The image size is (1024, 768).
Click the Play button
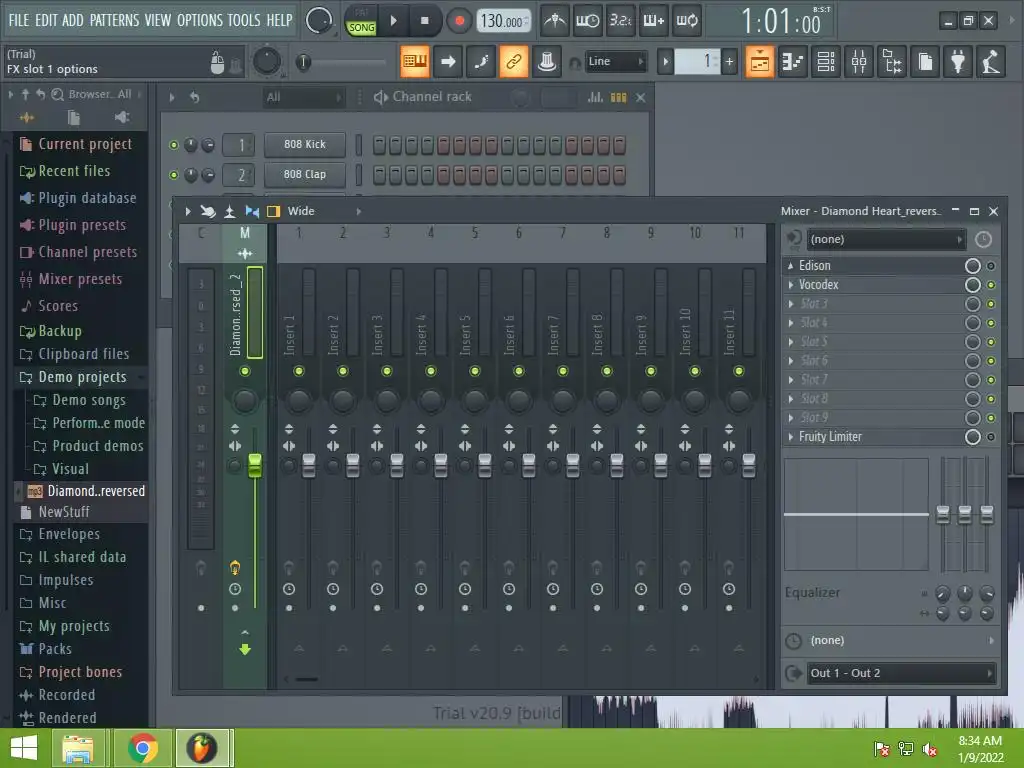393,21
